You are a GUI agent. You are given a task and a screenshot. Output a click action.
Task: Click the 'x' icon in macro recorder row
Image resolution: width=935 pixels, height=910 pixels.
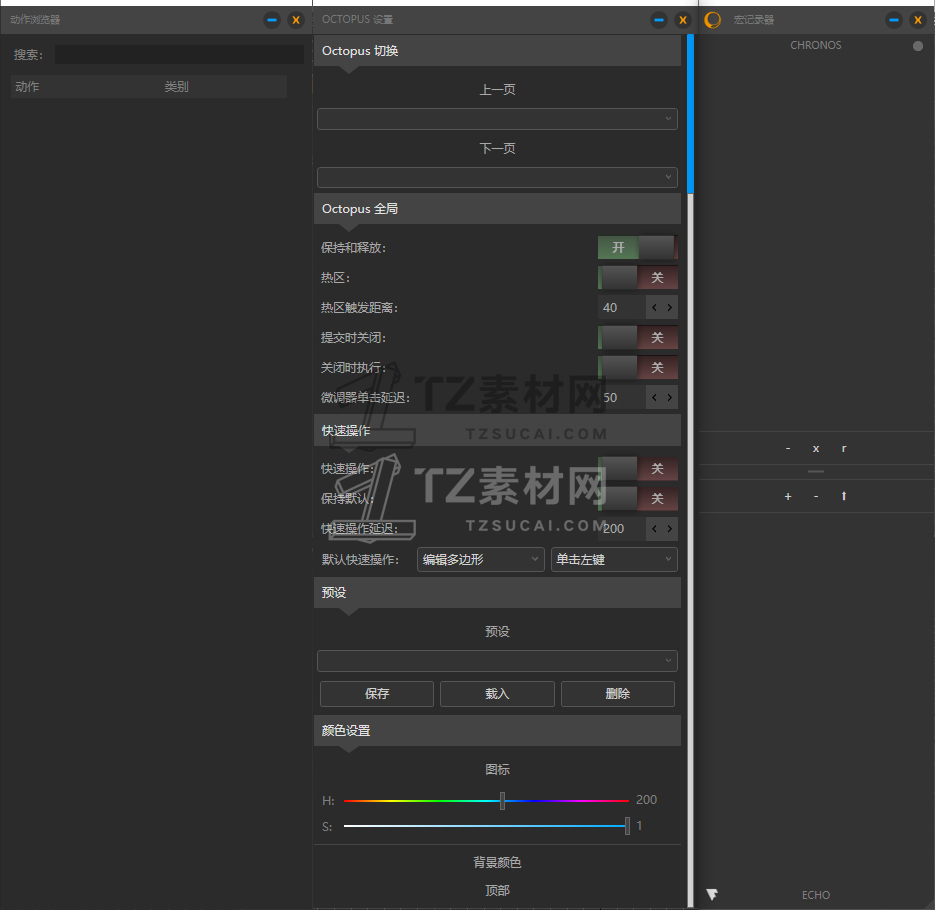tap(816, 448)
